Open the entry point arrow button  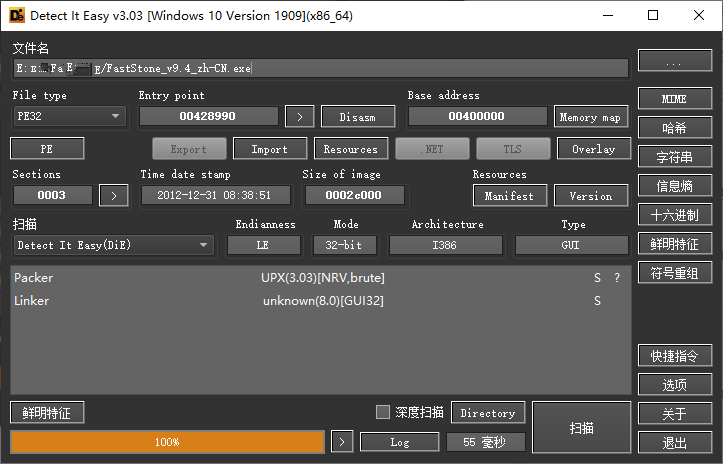point(299,117)
